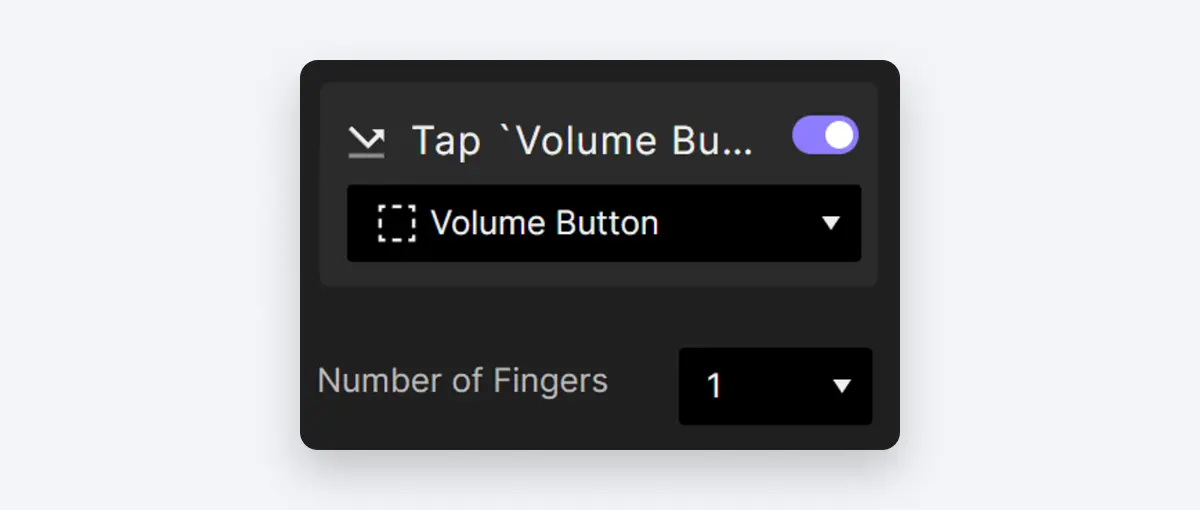
Task: Click the Tap trigger arrow icon
Action: [x=366, y=142]
